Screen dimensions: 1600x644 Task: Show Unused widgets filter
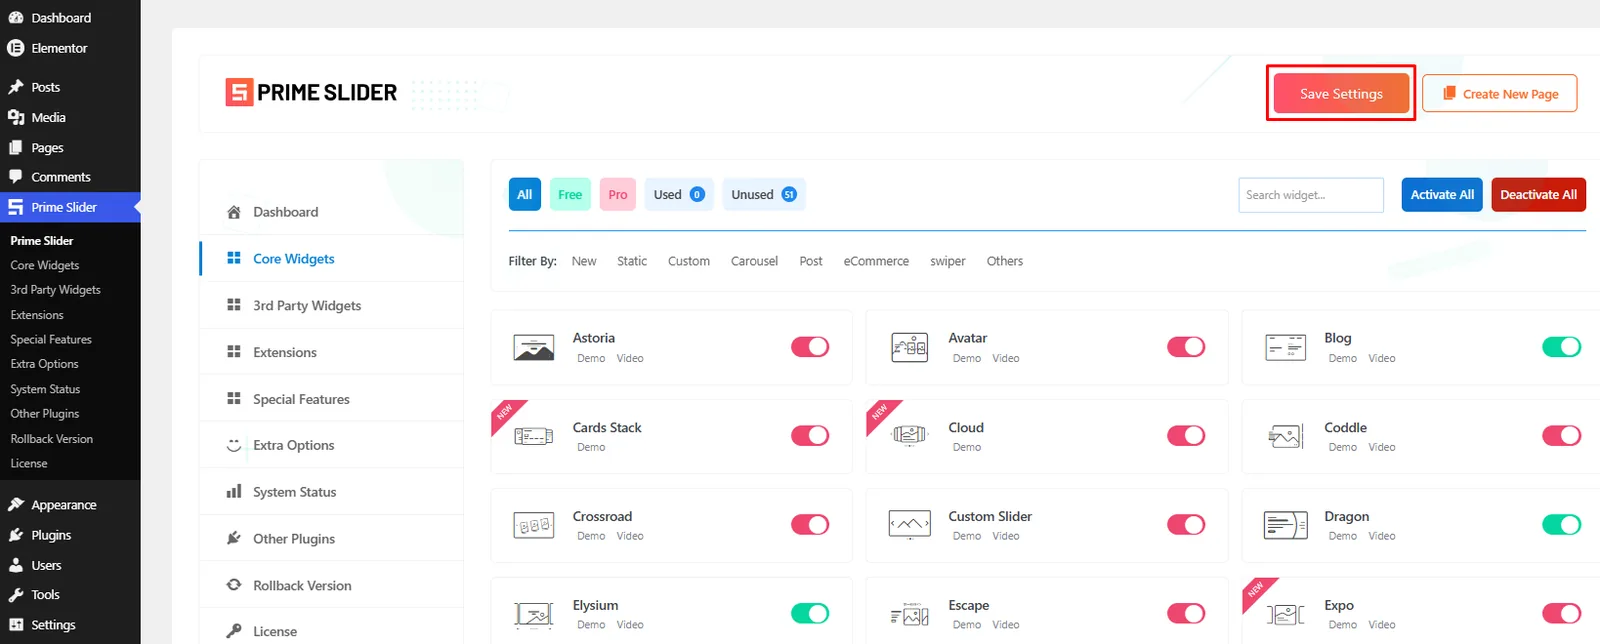coord(763,194)
